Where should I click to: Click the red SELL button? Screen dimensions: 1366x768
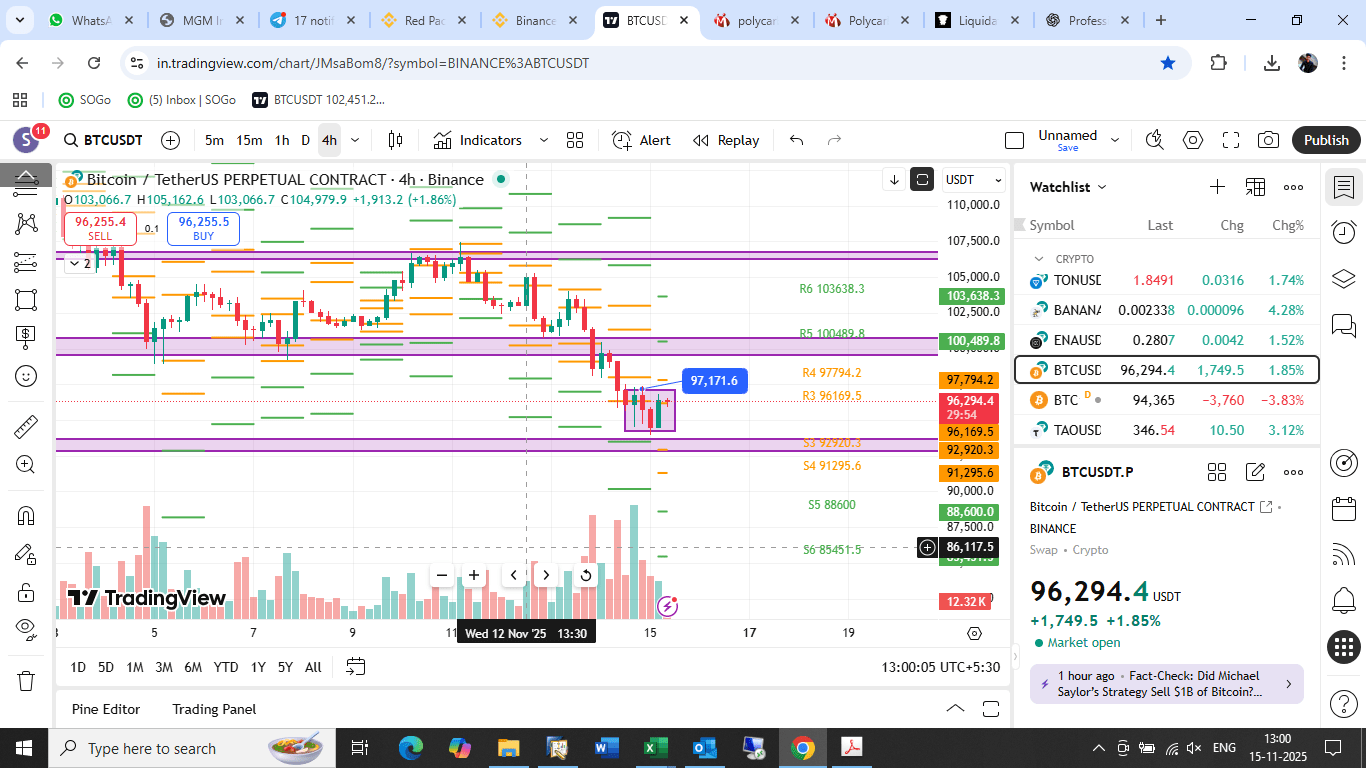click(x=100, y=228)
